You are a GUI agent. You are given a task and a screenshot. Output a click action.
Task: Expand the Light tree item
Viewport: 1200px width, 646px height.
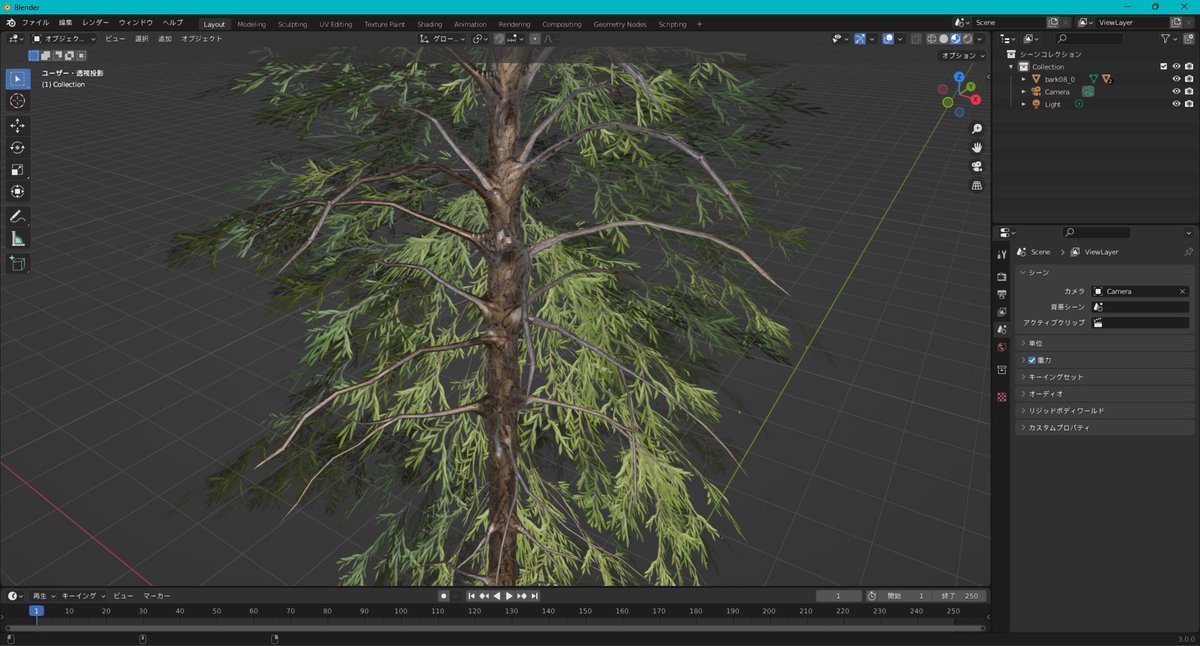(1023, 104)
